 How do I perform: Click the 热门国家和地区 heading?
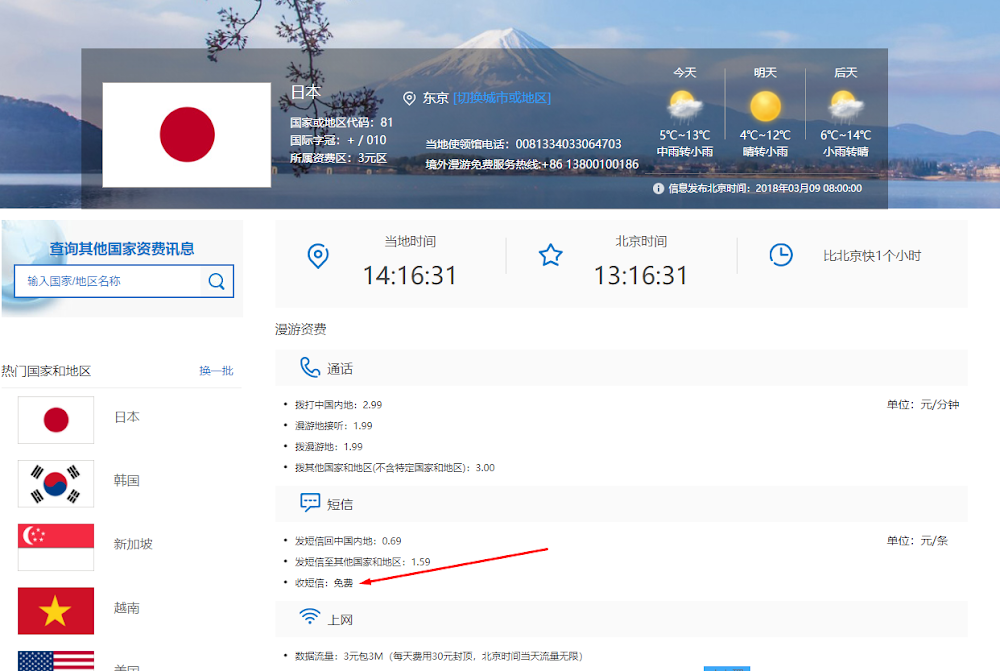pos(46,371)
